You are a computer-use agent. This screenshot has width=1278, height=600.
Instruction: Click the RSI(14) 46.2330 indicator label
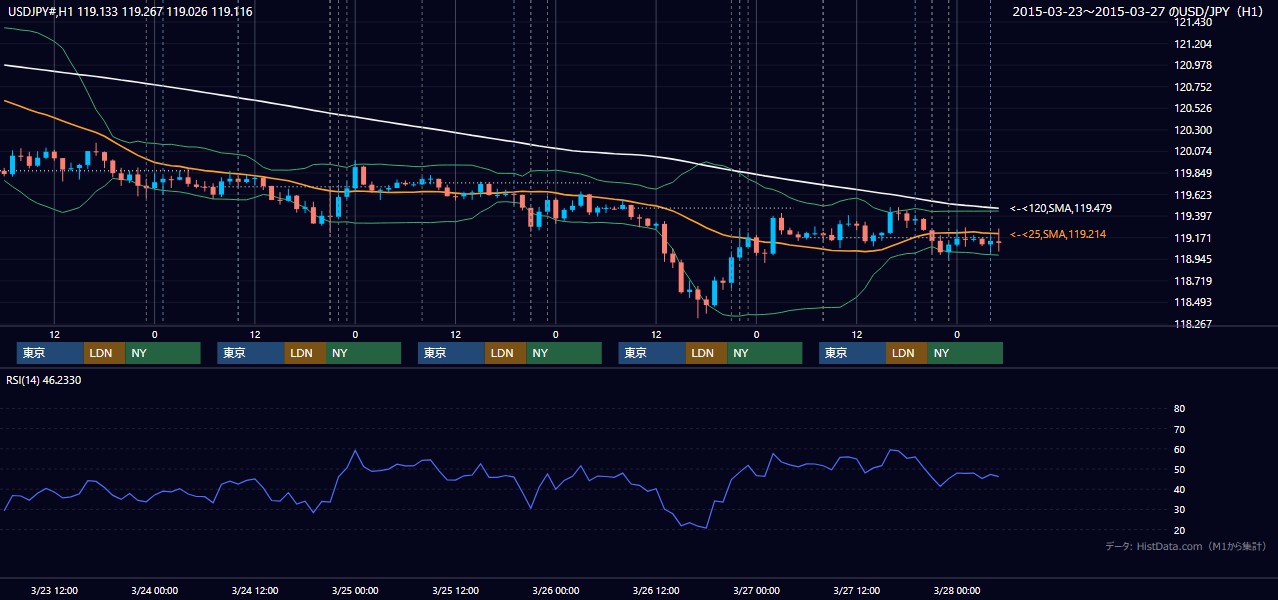tap(44, 380)
